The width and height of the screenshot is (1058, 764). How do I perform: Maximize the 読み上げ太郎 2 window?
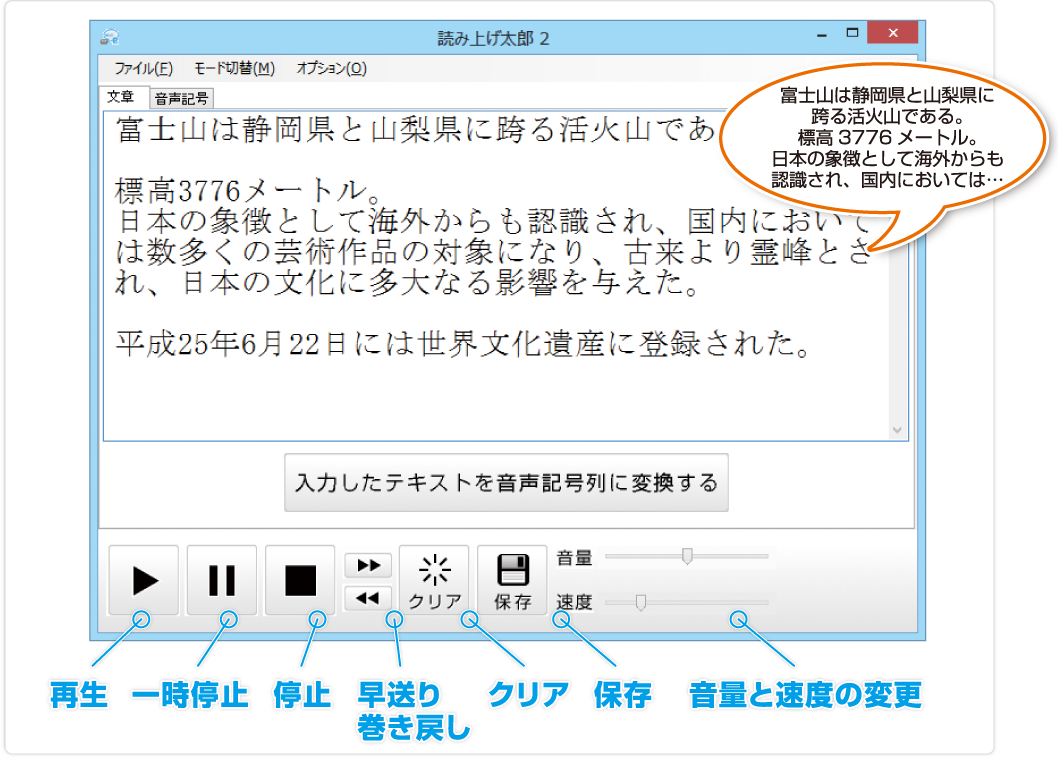[x=852, y=33]
